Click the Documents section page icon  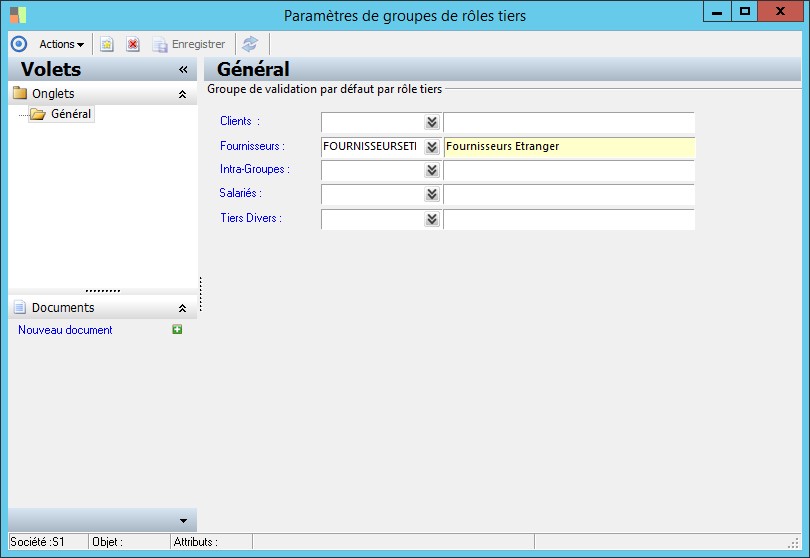[20, 307]
